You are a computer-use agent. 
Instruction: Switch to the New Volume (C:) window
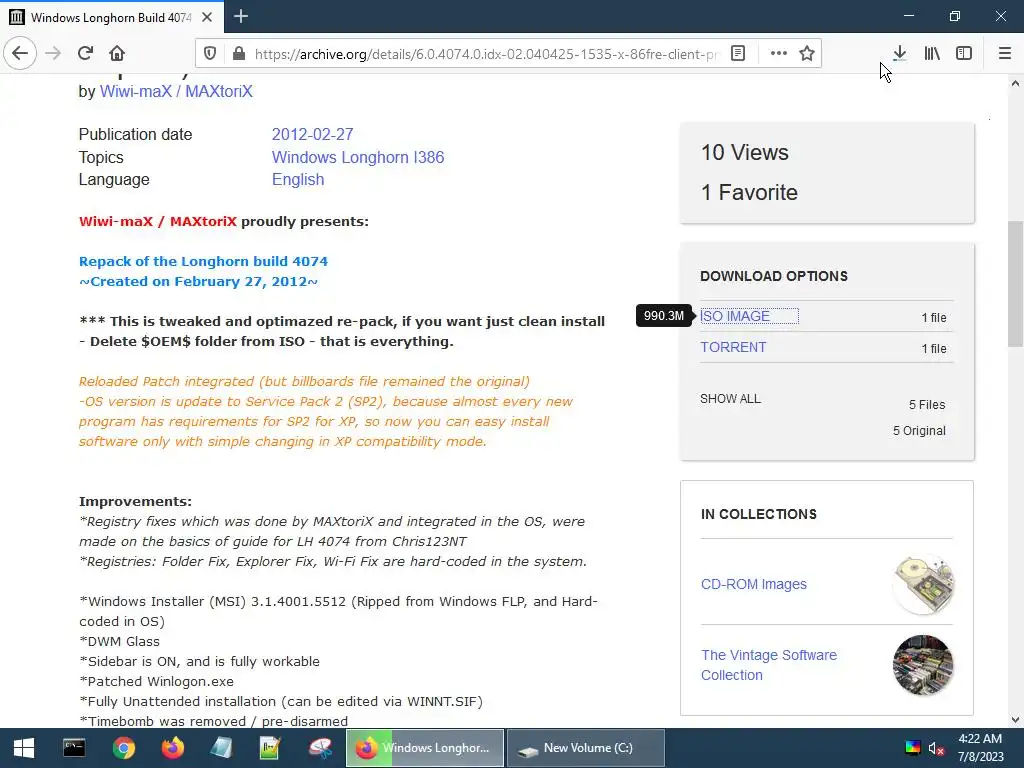click(x=586, y=748)
